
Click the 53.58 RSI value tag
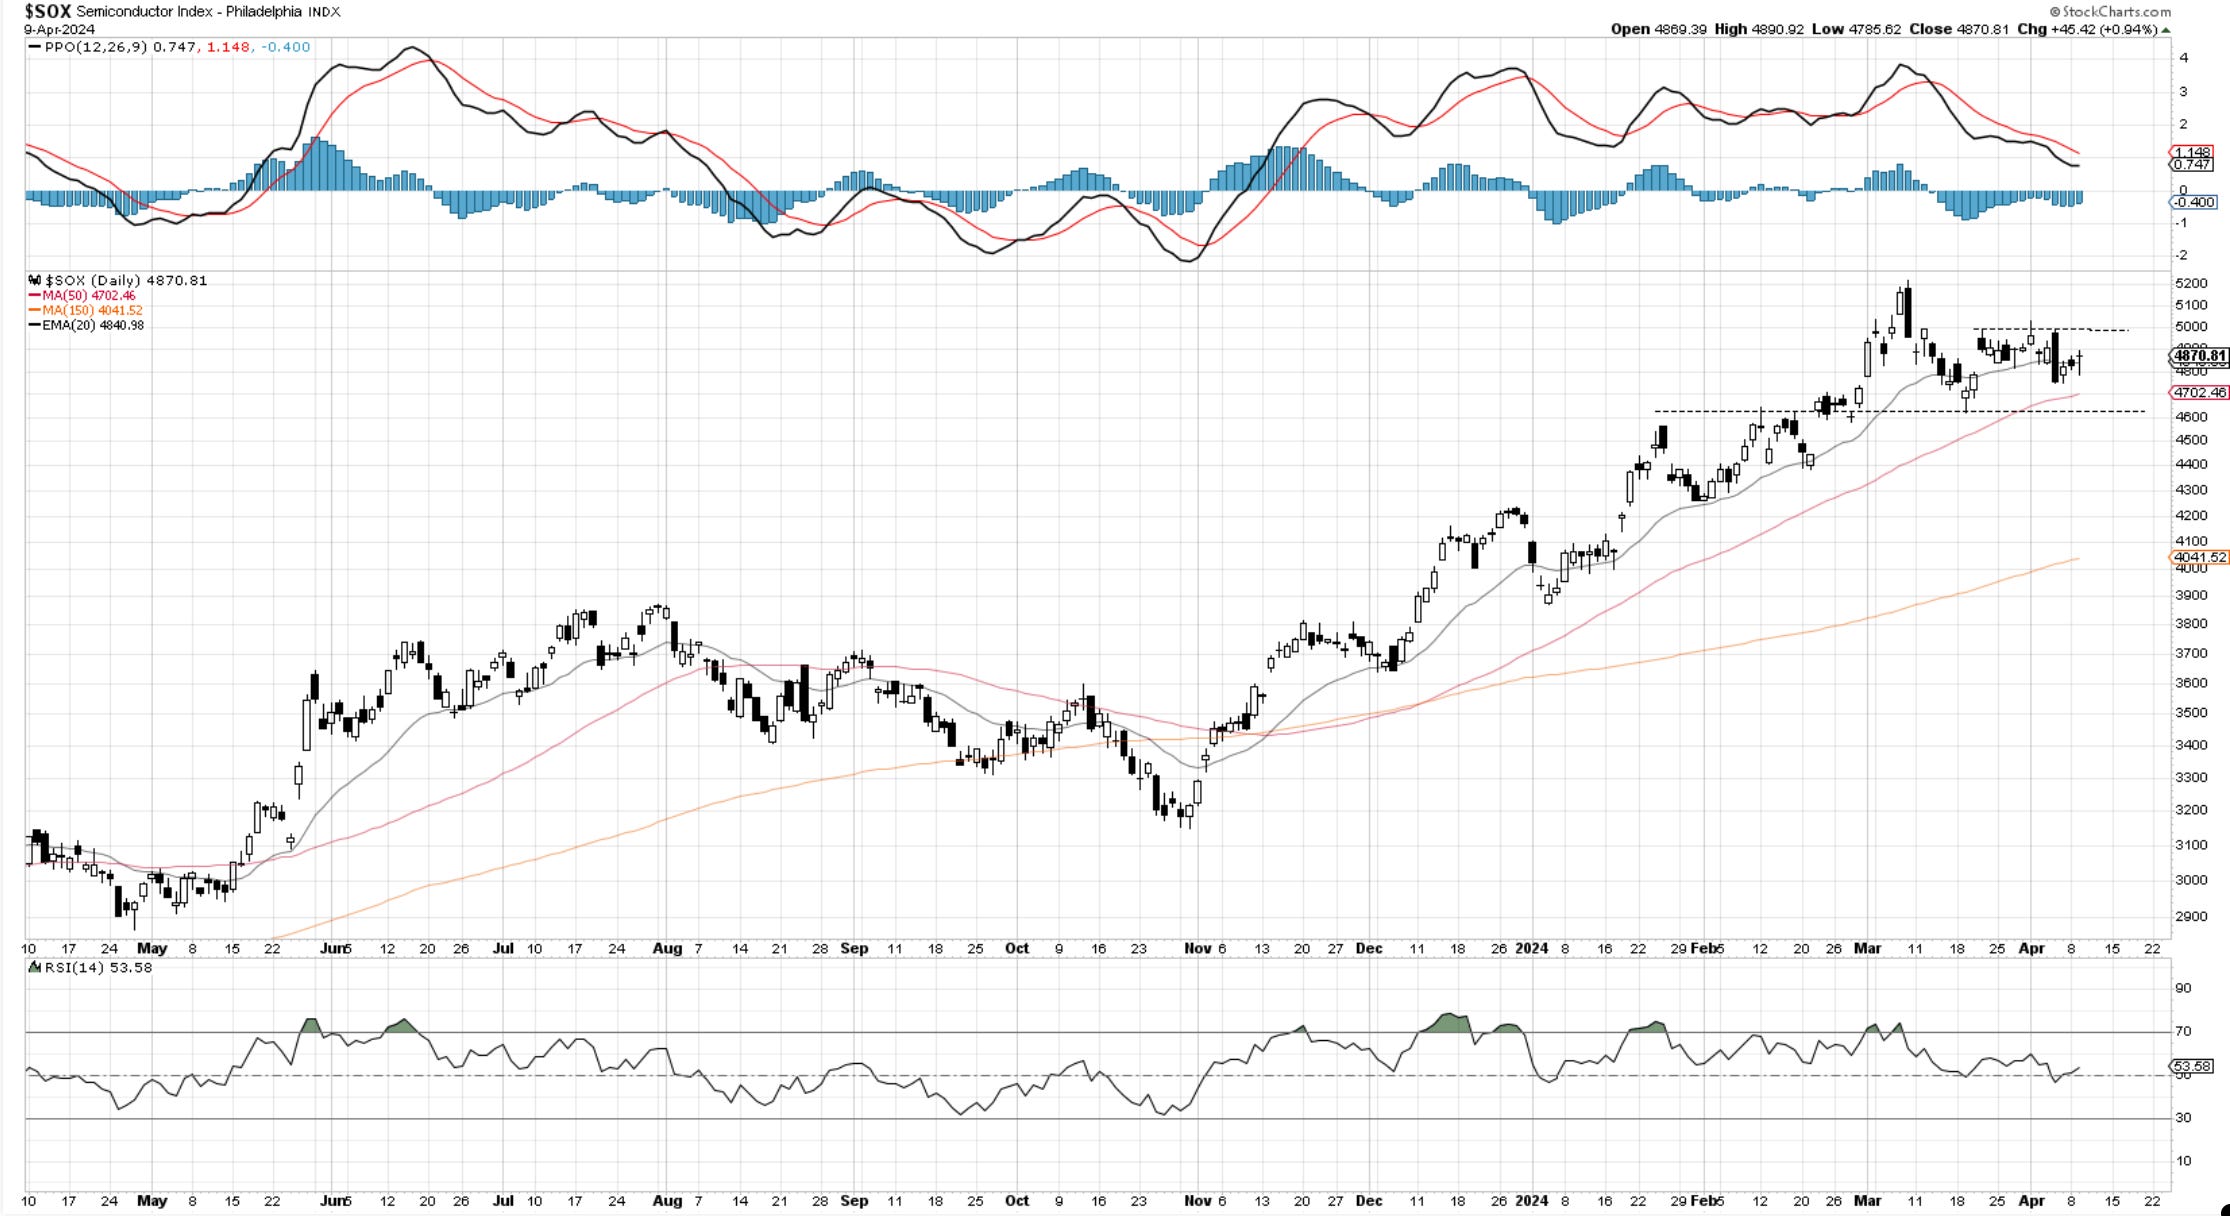[2190, 1066]
